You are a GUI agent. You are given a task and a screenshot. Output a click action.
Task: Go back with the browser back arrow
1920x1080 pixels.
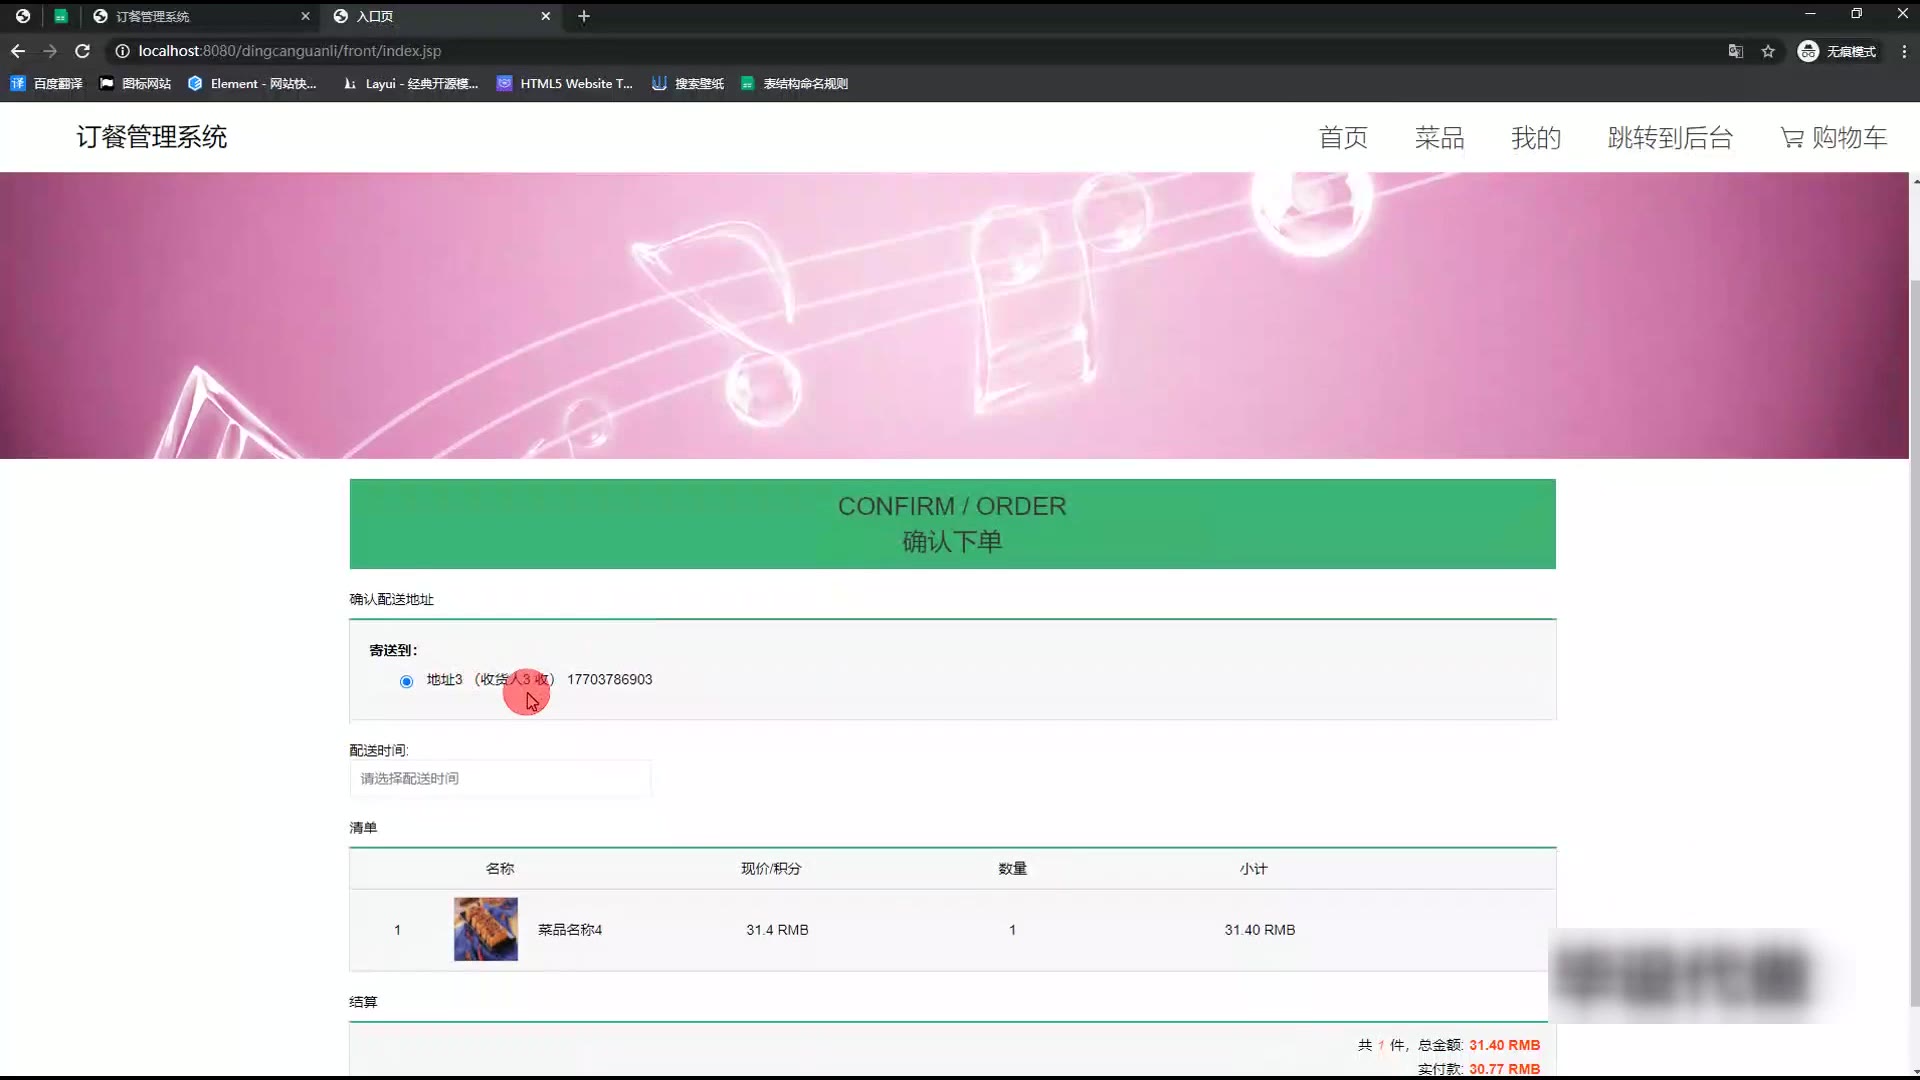click(18, 51)
